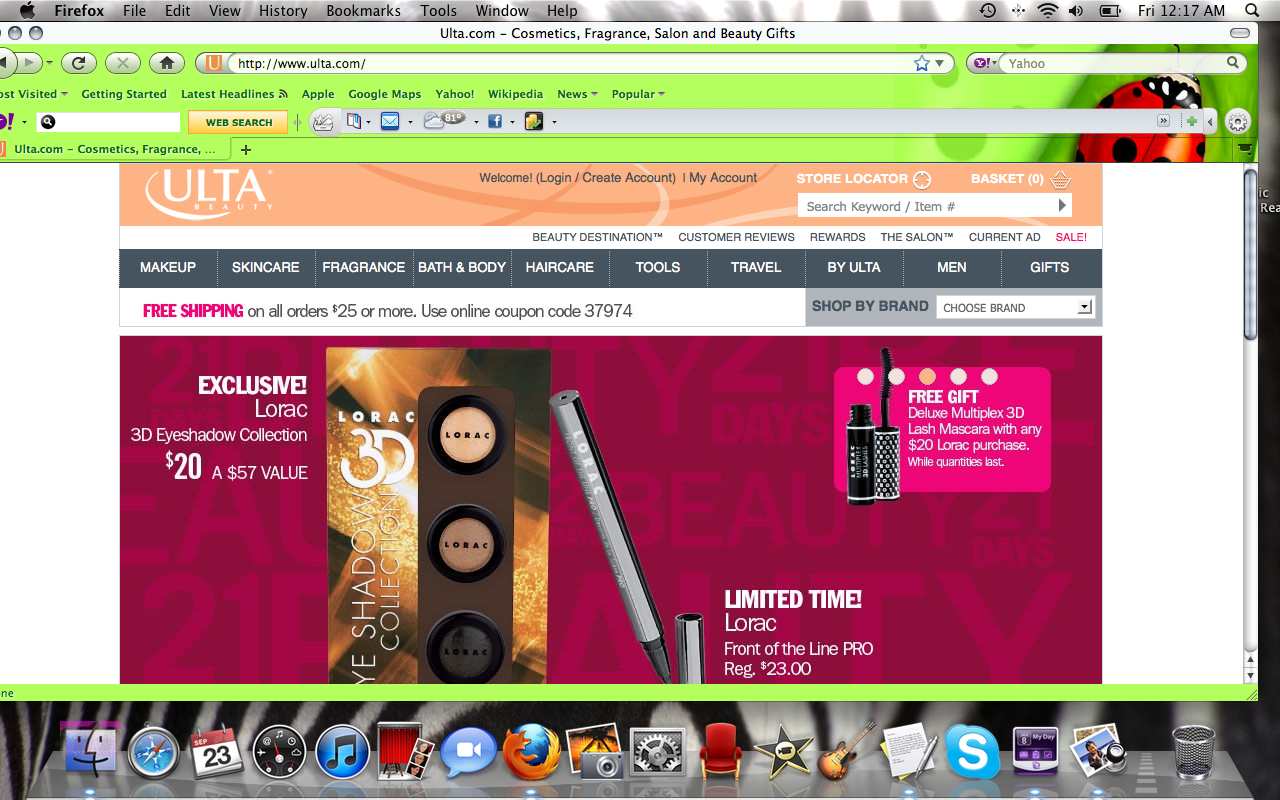Open the History menu

[283, 11]
